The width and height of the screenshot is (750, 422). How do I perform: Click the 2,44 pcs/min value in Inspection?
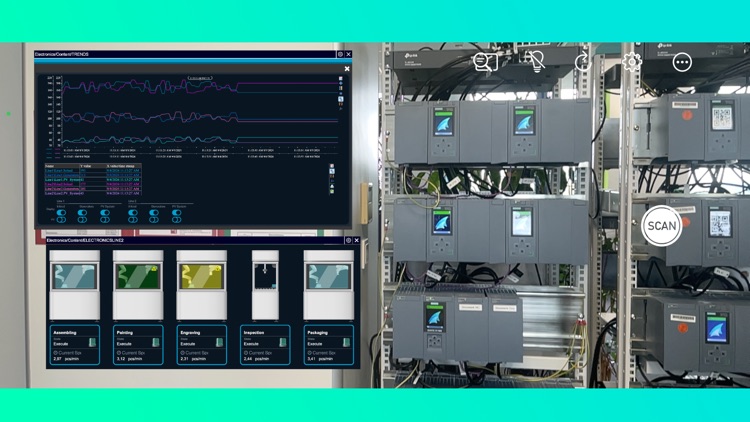(256, 359)
